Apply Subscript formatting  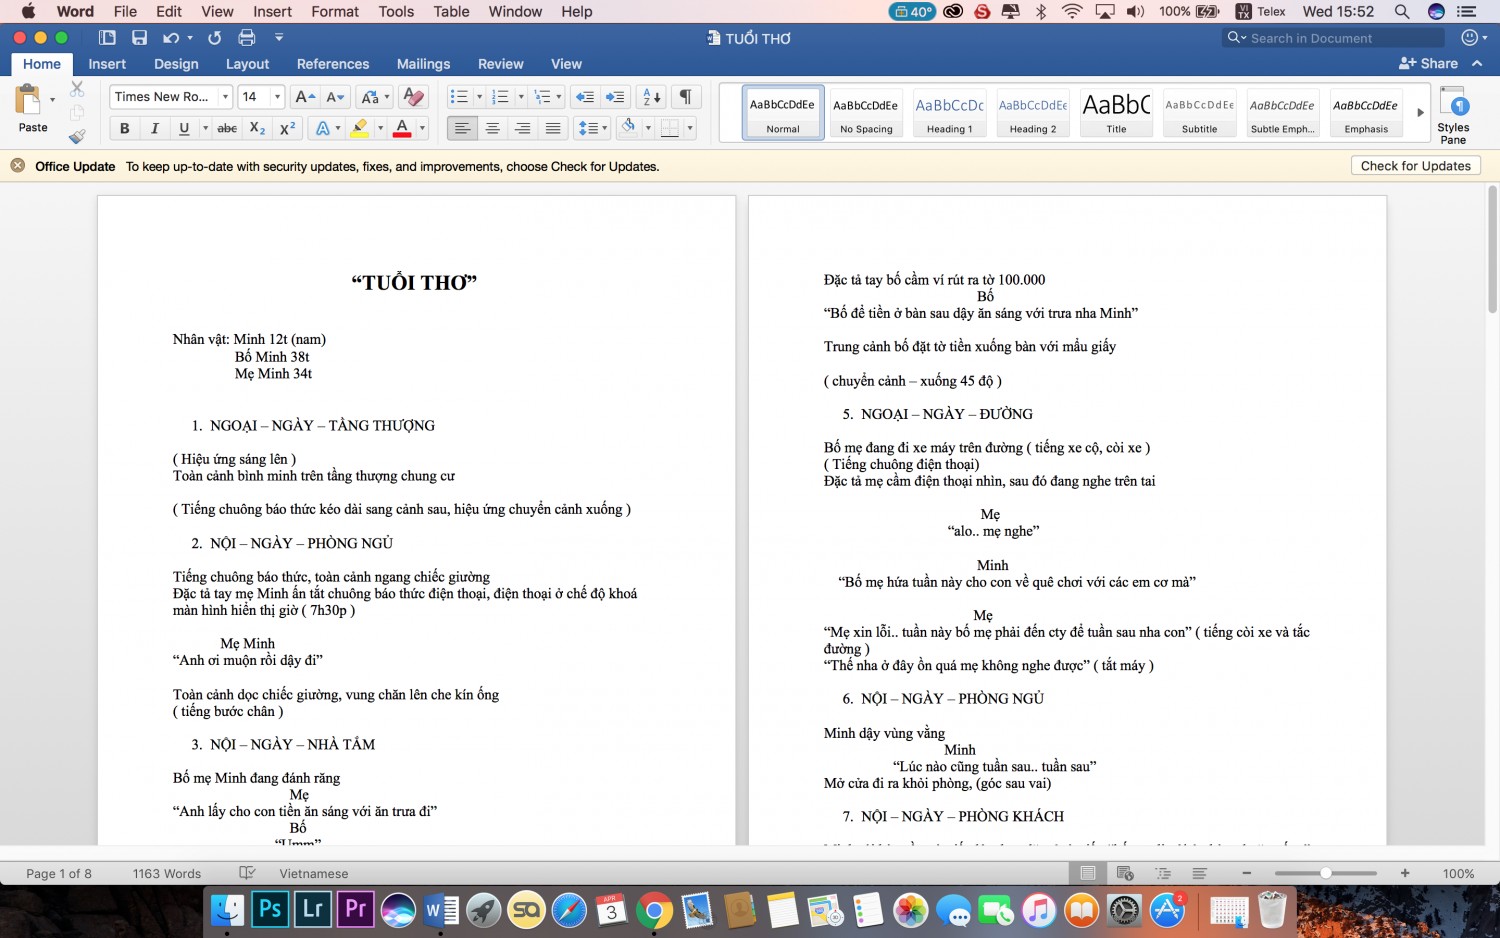pos(257,128)
